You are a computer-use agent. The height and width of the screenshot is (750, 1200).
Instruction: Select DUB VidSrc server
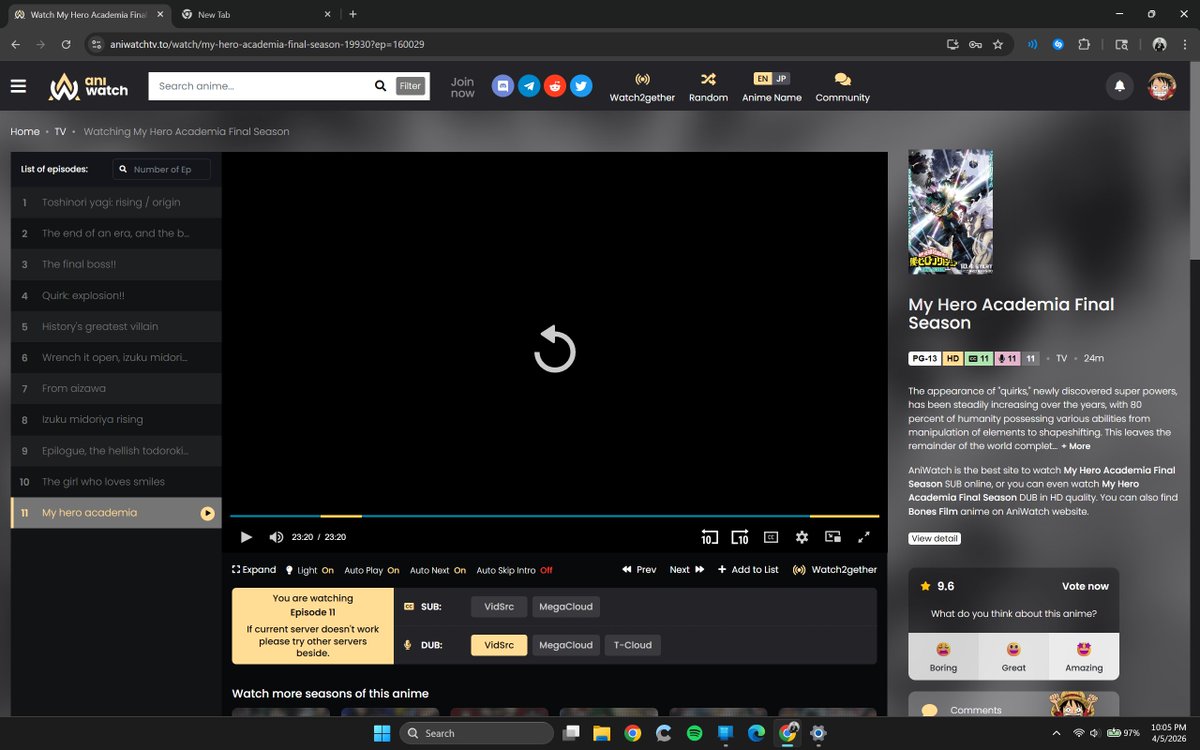click(498, 645)
